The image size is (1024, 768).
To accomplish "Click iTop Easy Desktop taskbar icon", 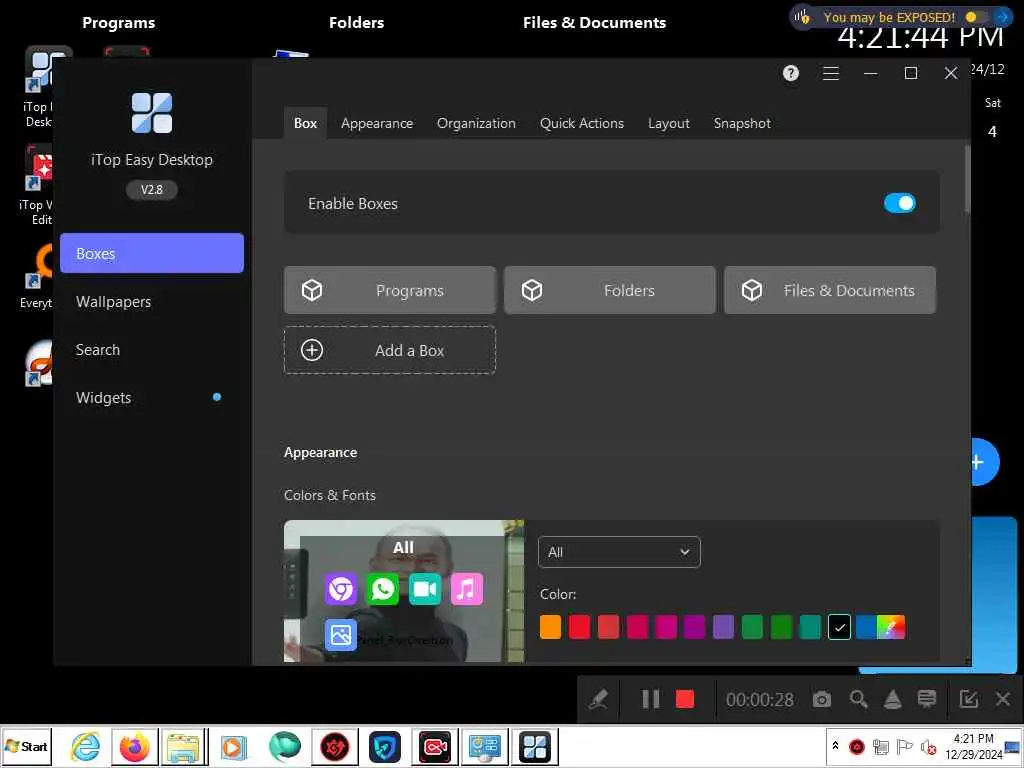I will (535, 746).
